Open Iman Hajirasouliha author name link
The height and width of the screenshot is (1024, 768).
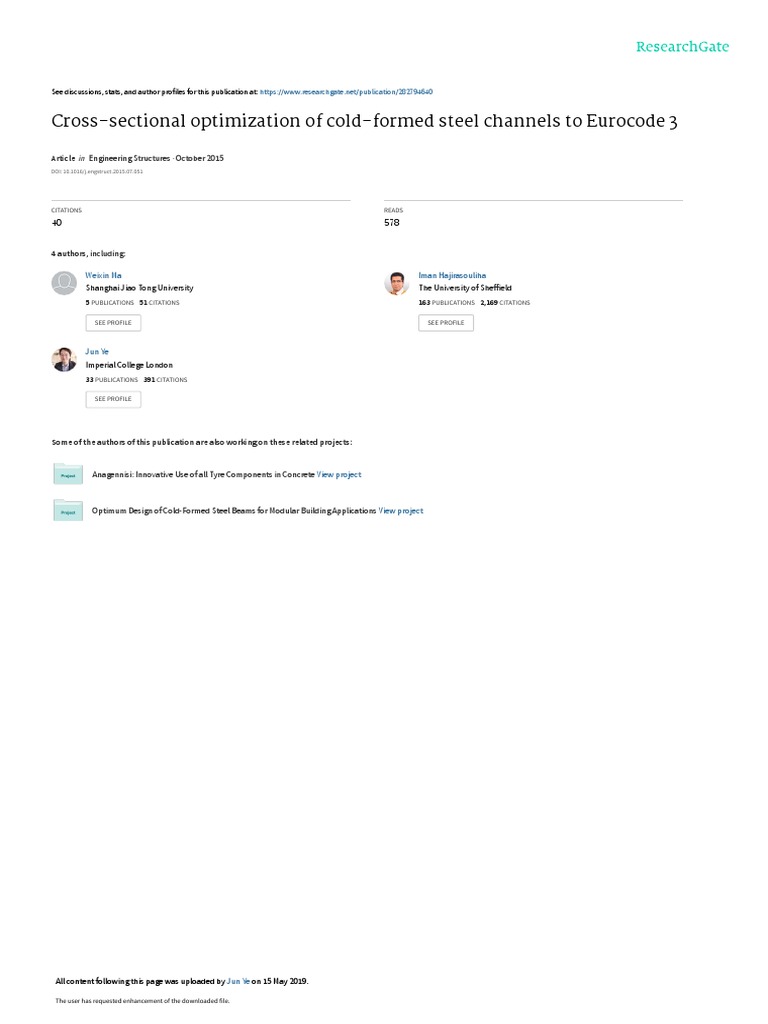(452, 276)
